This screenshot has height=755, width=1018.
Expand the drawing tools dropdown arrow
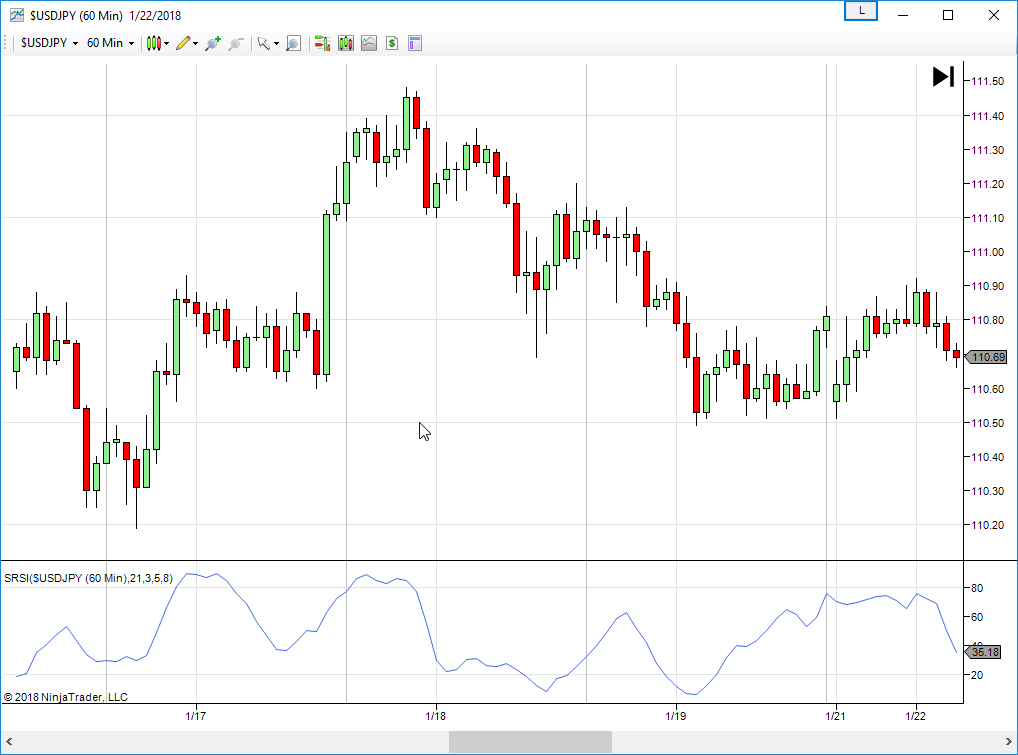pyautogui.click(x=195, y=43)
